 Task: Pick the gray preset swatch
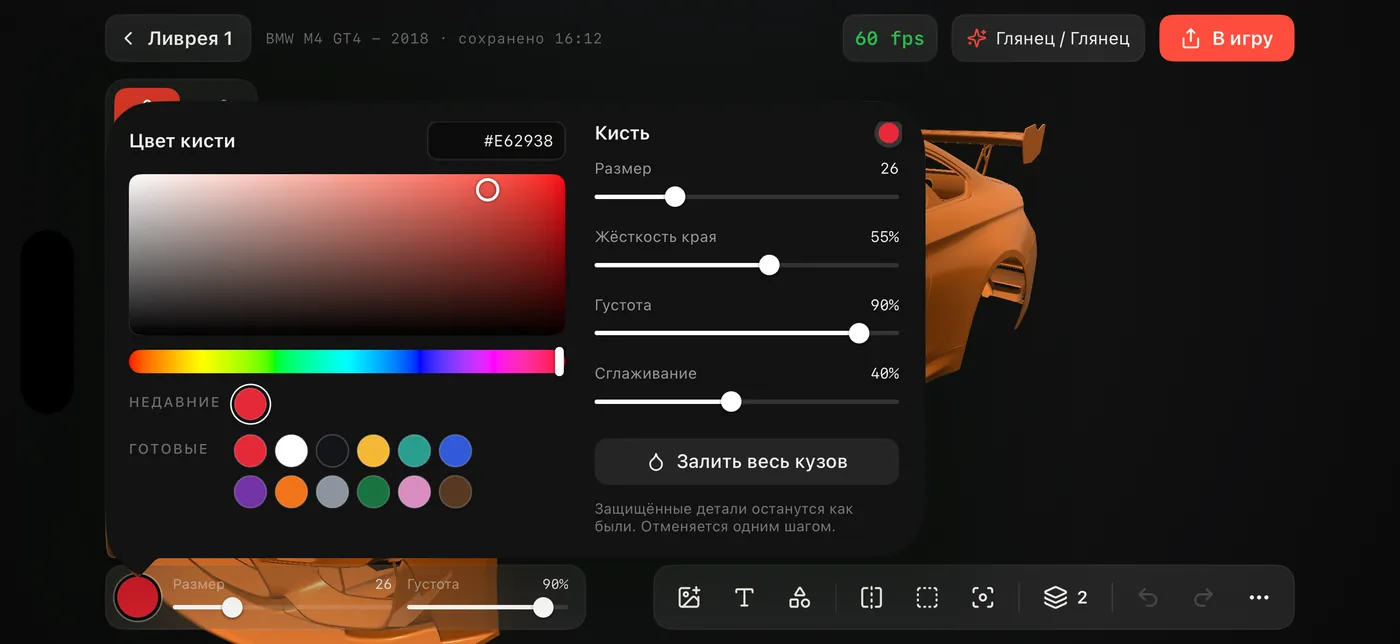coord(332,492)
